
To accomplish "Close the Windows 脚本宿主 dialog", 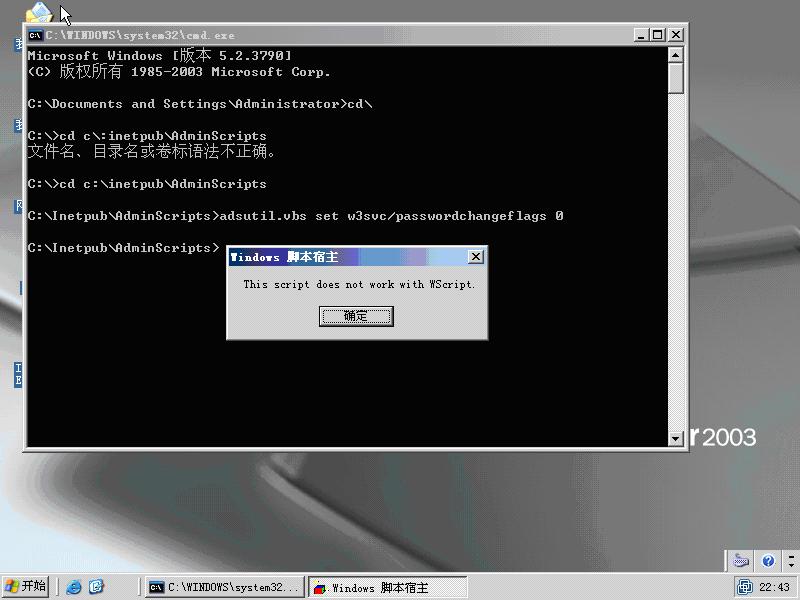I will click(476, 257).
